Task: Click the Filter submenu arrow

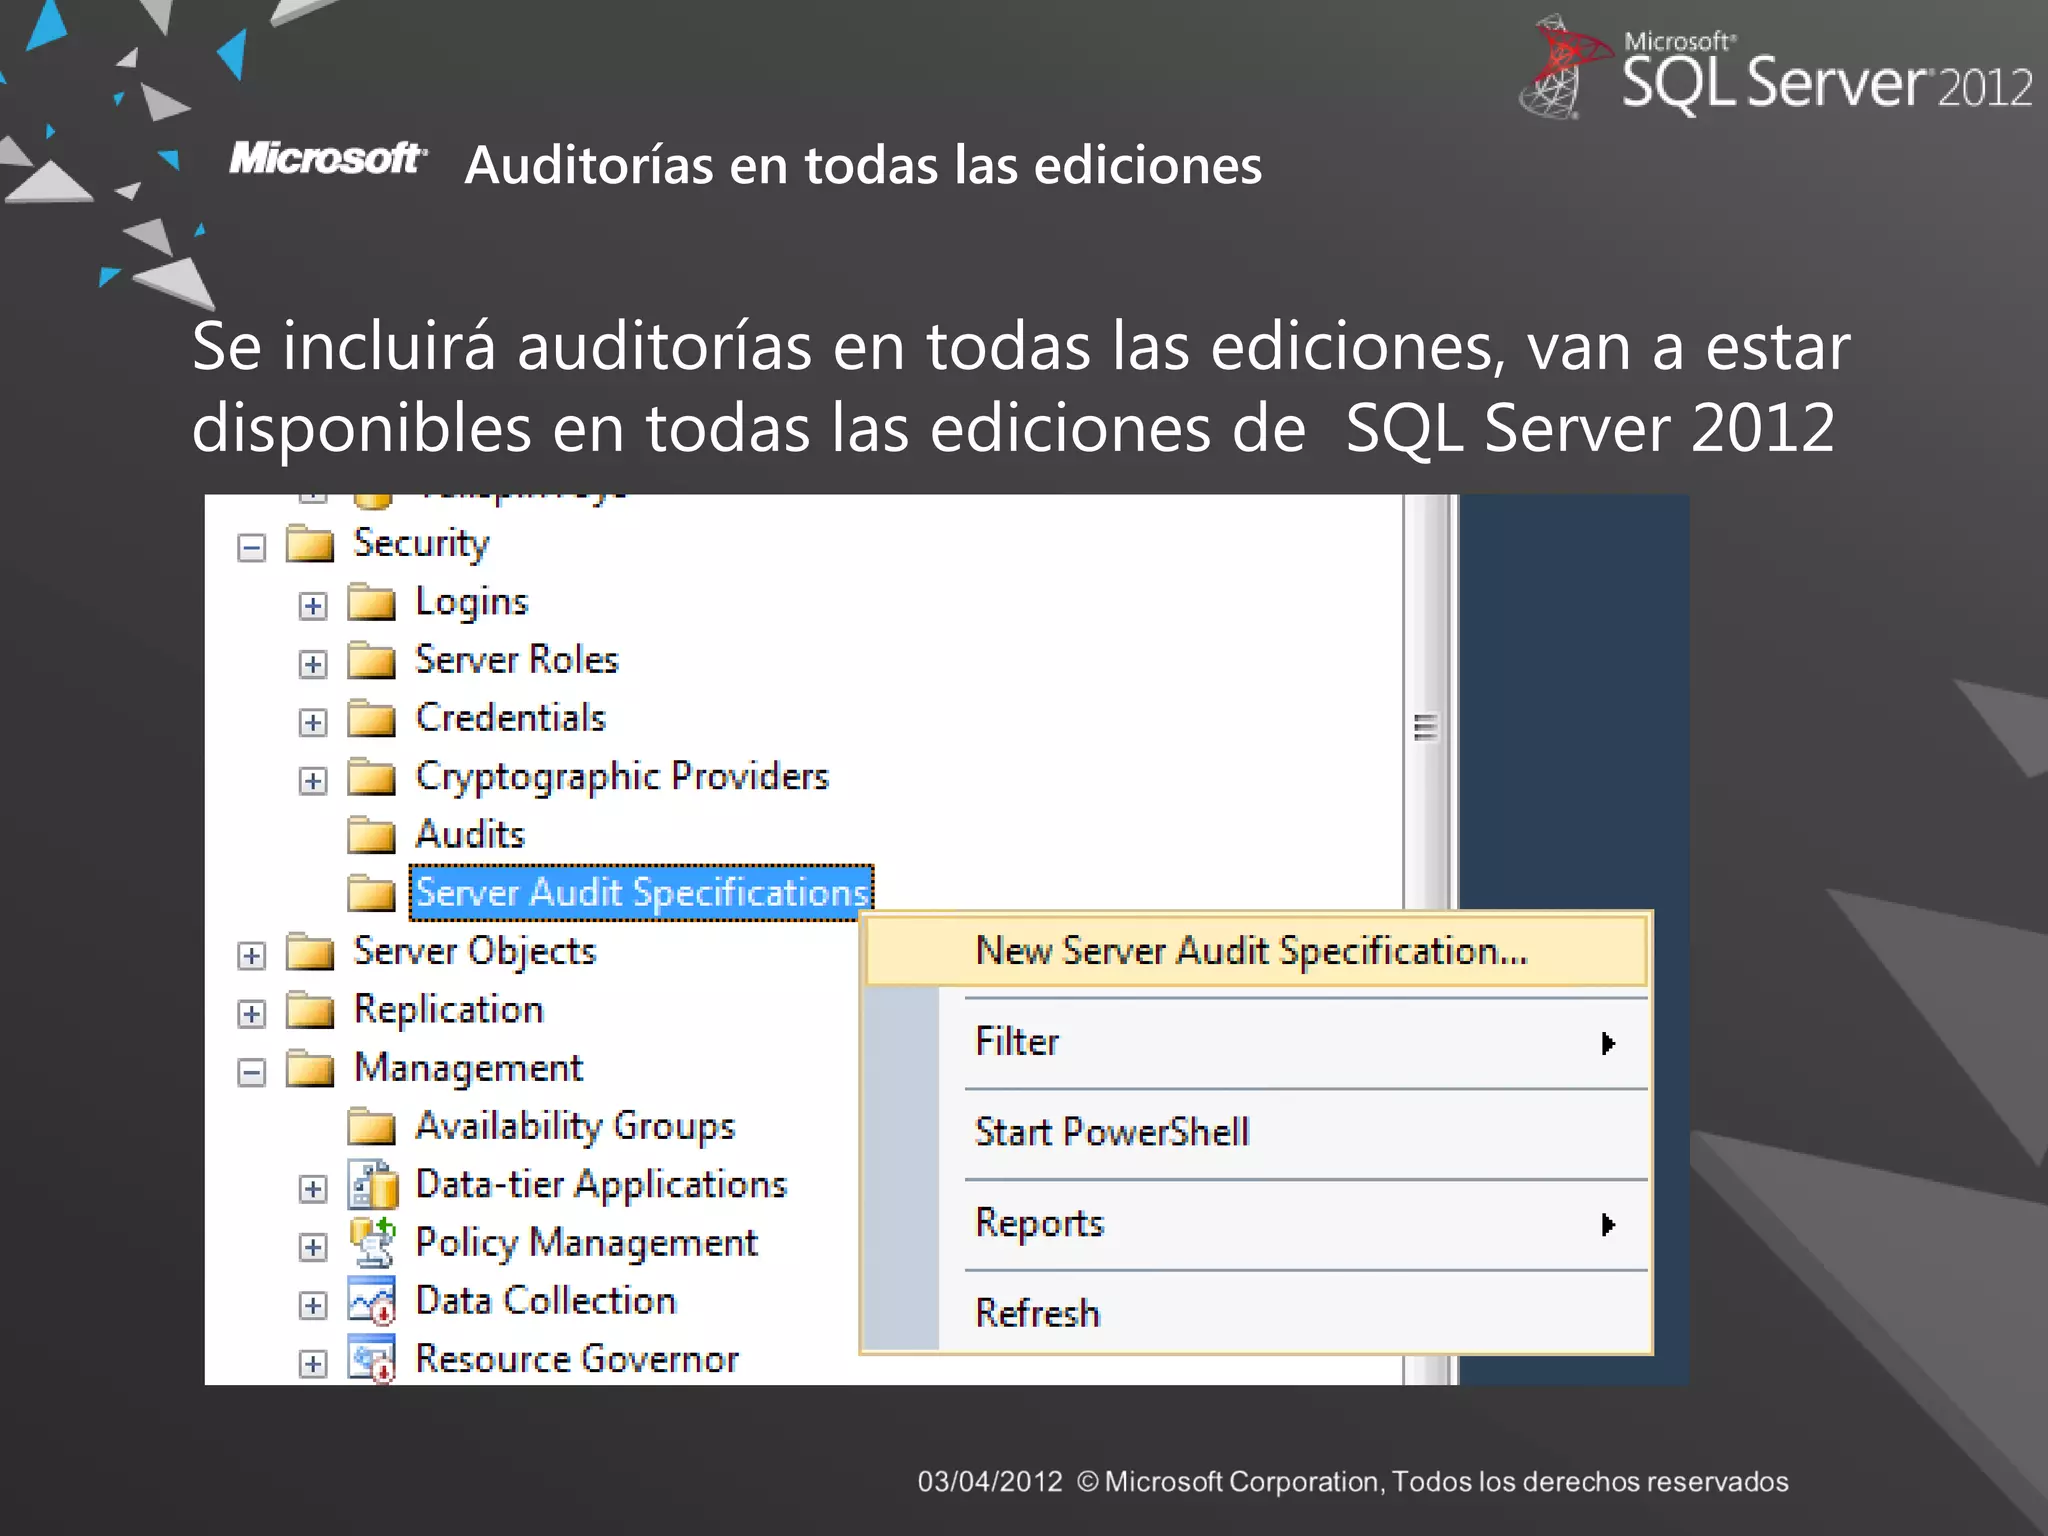Action: click(1608, 1044)
